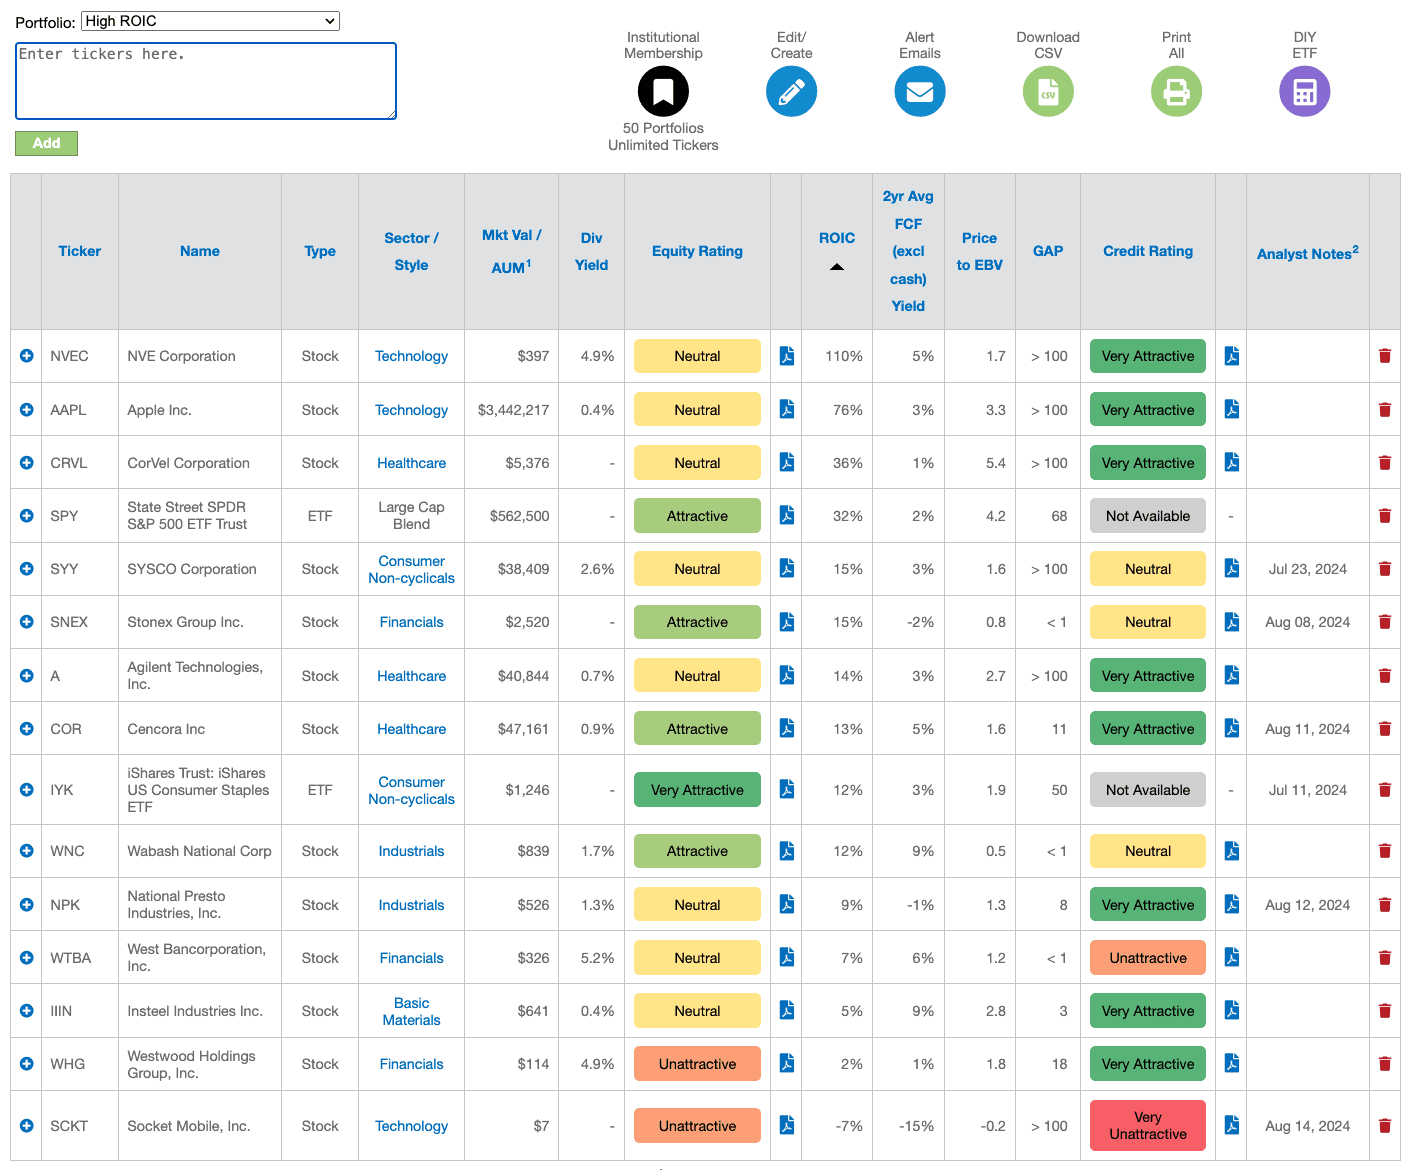This screenshot has height=1170, width=1410.
Task: Click the Print All printer icon
Action: pos(1176,91)
